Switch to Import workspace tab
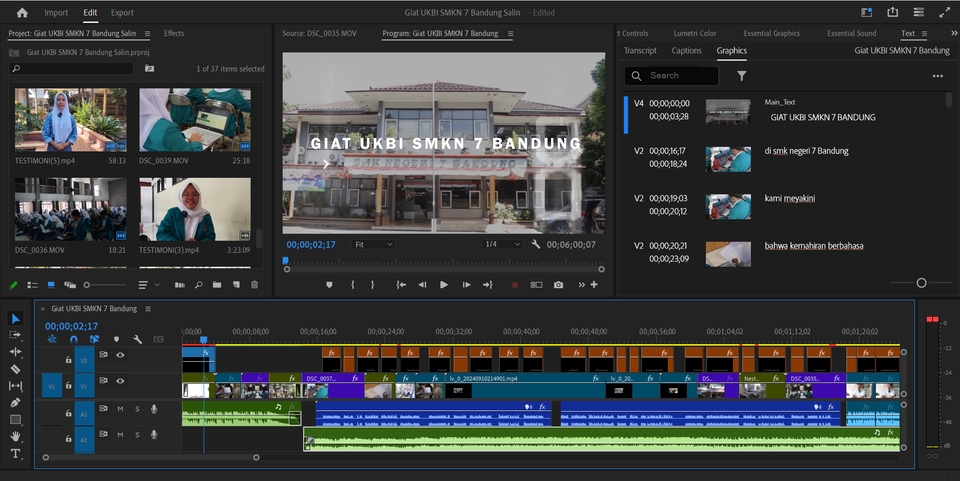The height and width of the screenshot is (481, 960). tap(56, 12)
